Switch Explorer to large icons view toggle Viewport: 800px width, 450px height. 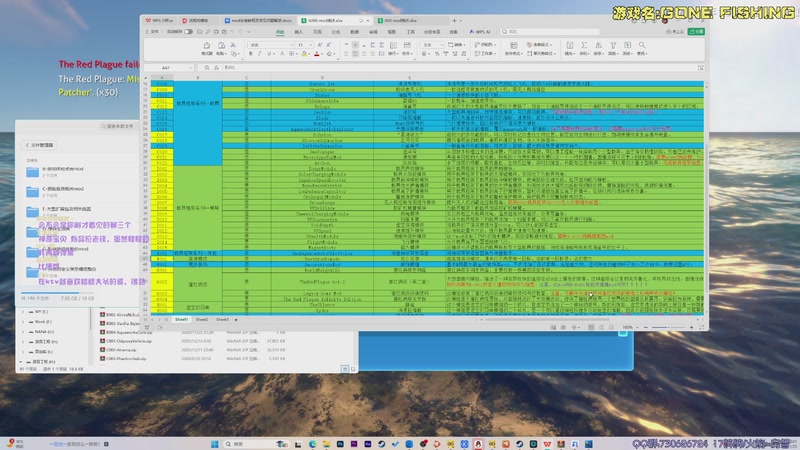(x=353, y=368)
